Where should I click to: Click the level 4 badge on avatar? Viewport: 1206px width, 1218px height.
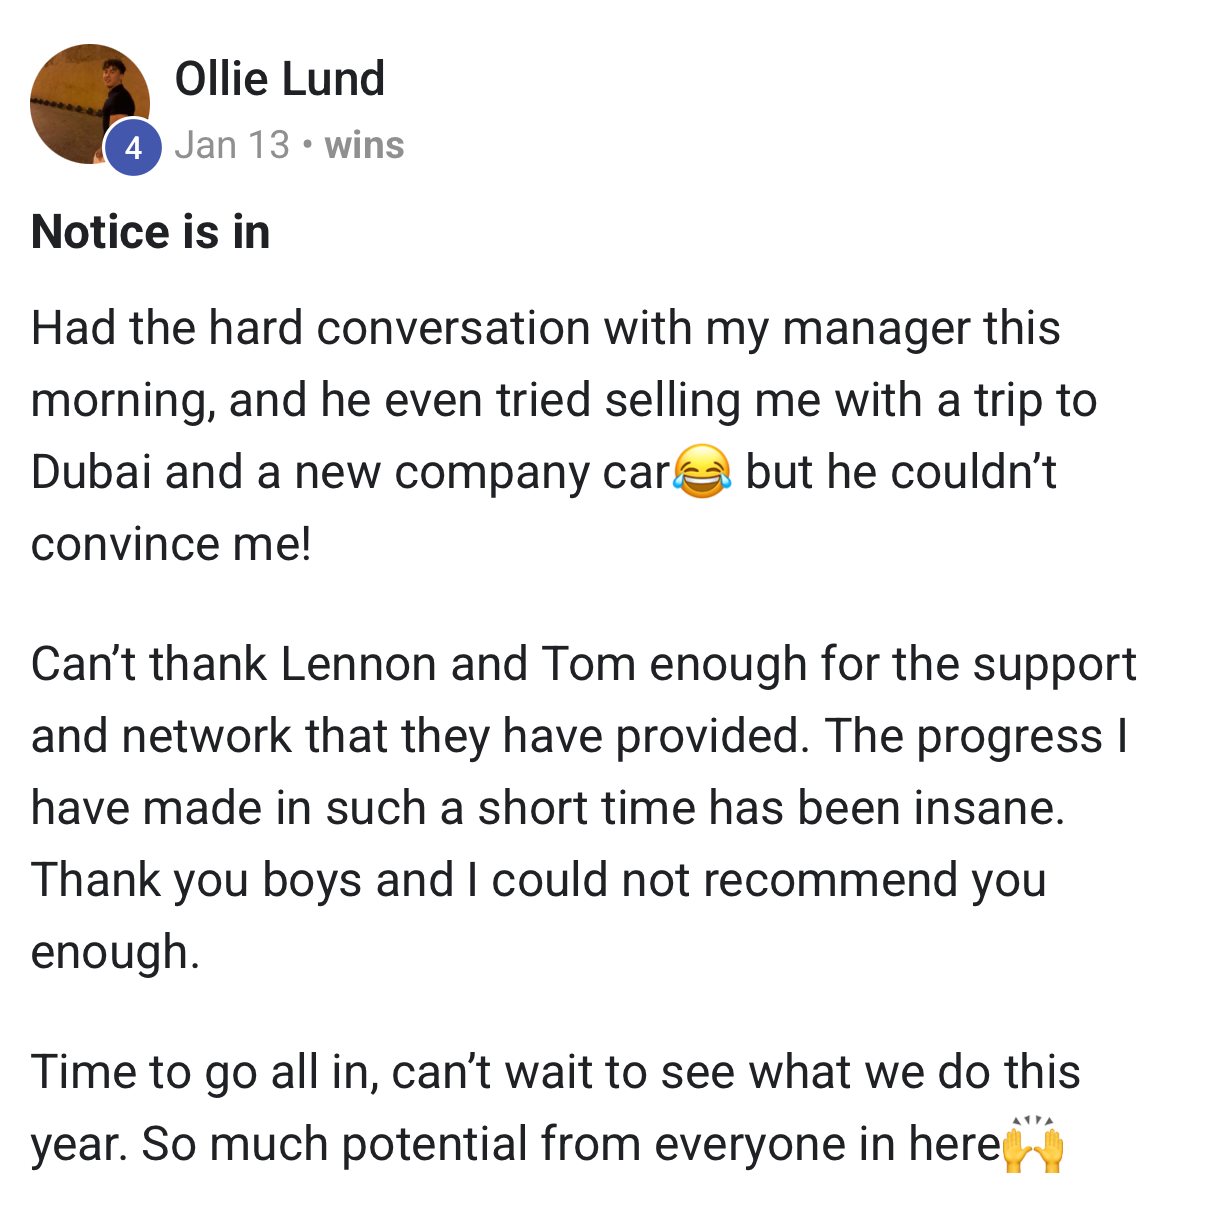coord(133,148)
